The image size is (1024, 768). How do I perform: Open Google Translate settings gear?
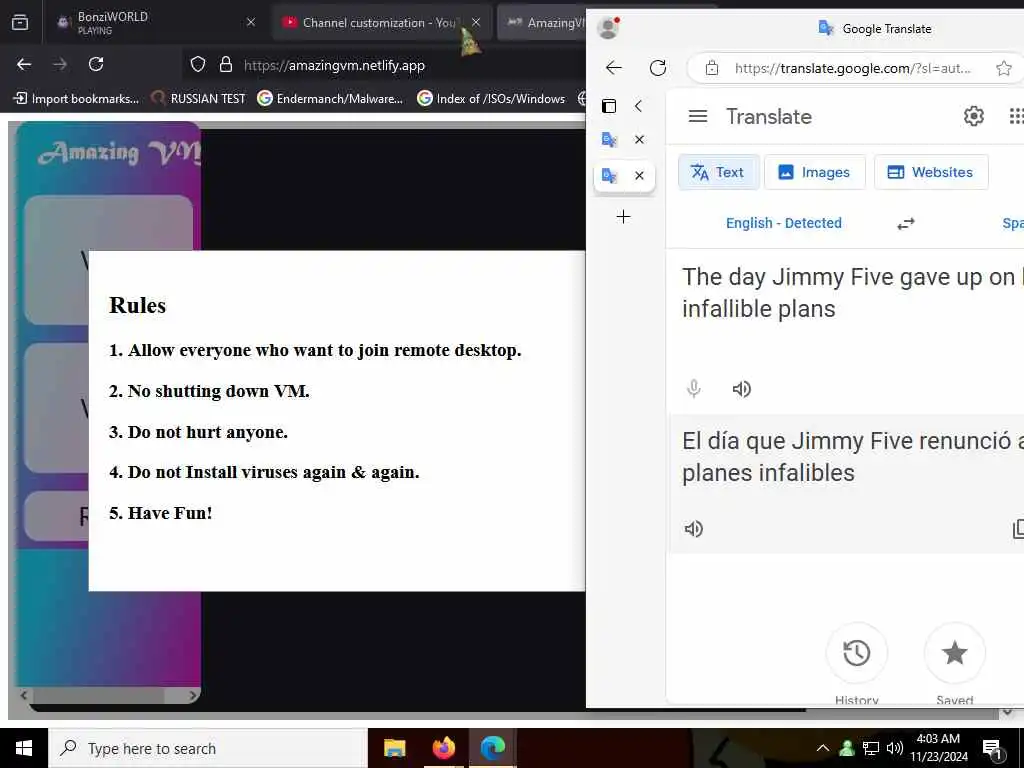(x=974, y=116)
